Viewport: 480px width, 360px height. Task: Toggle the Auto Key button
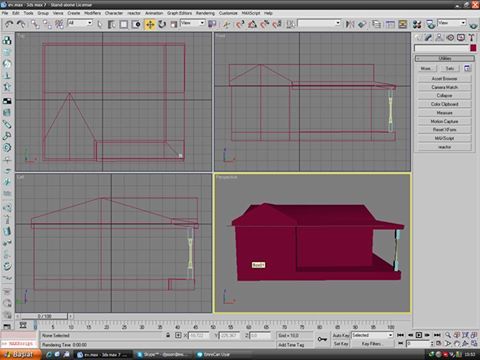pos(341,335)
